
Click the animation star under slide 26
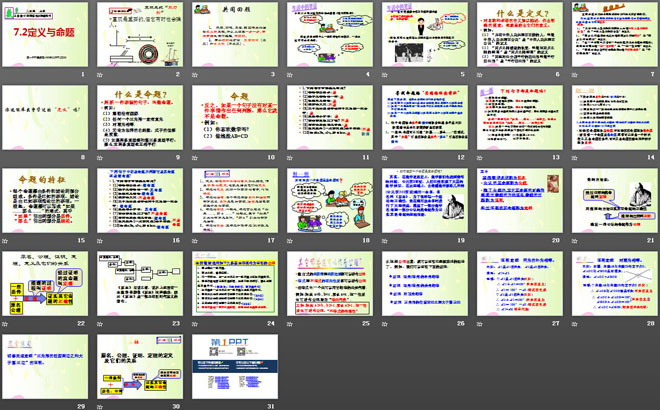(x=385, y=324)
